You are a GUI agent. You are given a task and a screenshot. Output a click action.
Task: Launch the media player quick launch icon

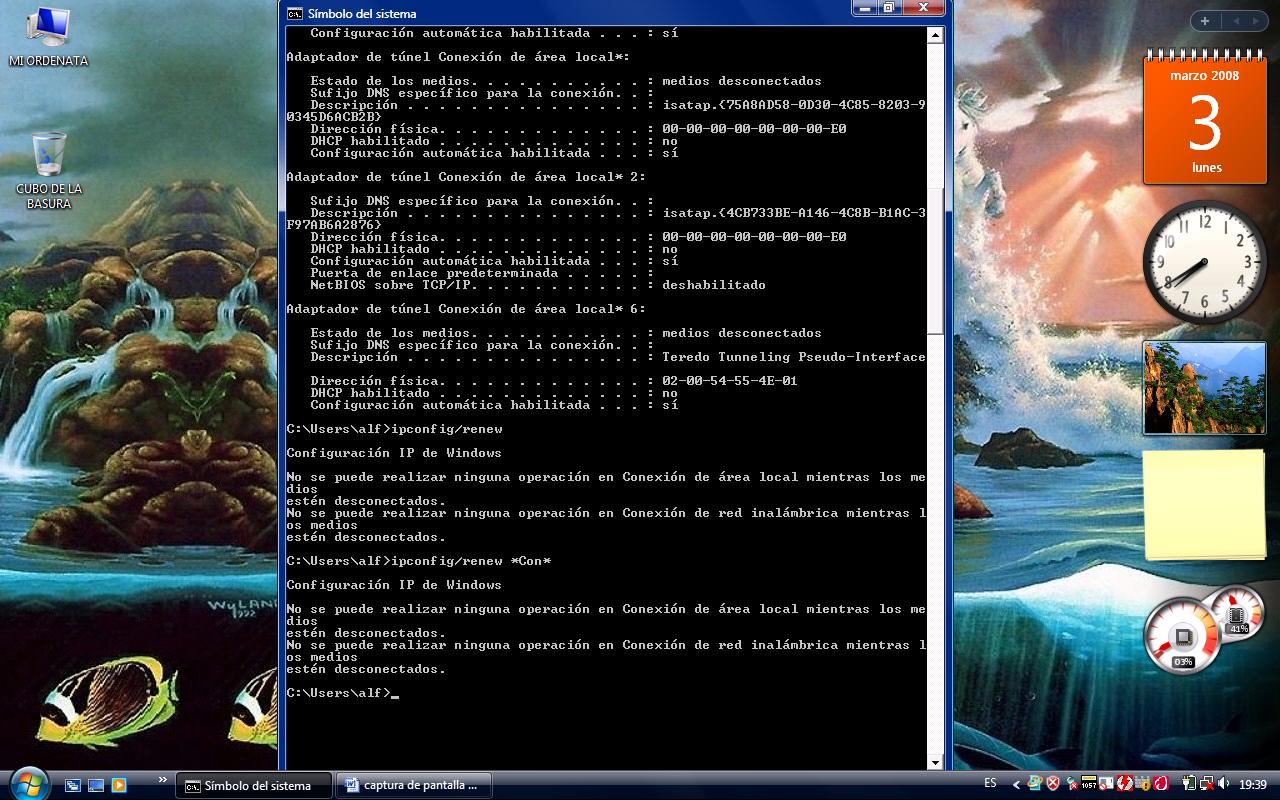click(119, 785)
